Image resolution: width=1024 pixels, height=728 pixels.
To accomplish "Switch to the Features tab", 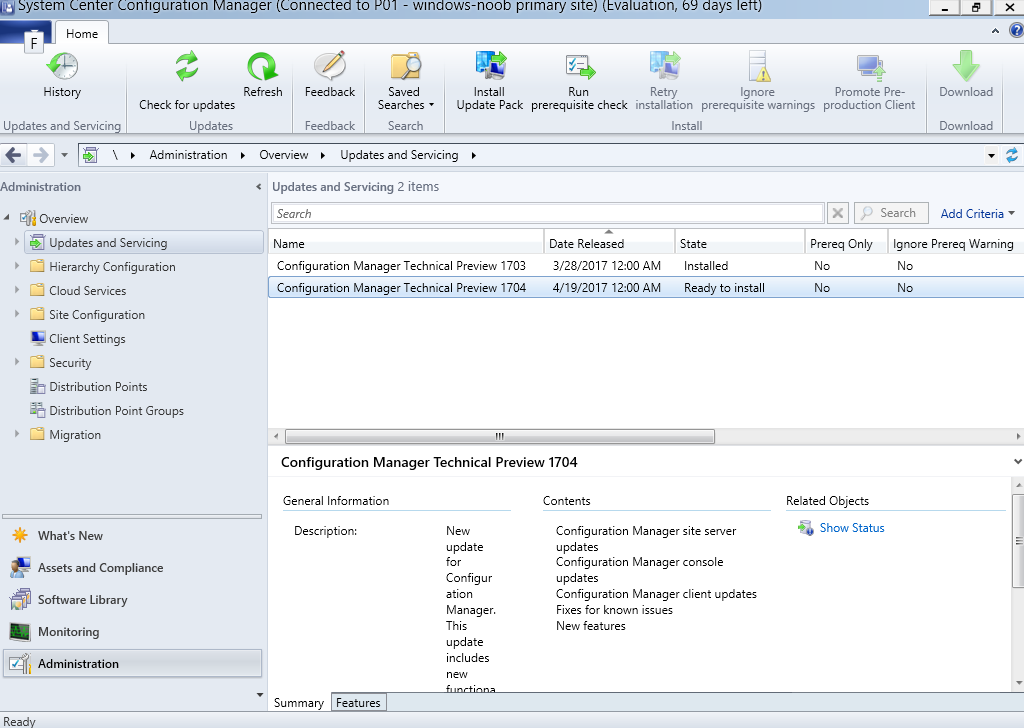I will (359, 703).
